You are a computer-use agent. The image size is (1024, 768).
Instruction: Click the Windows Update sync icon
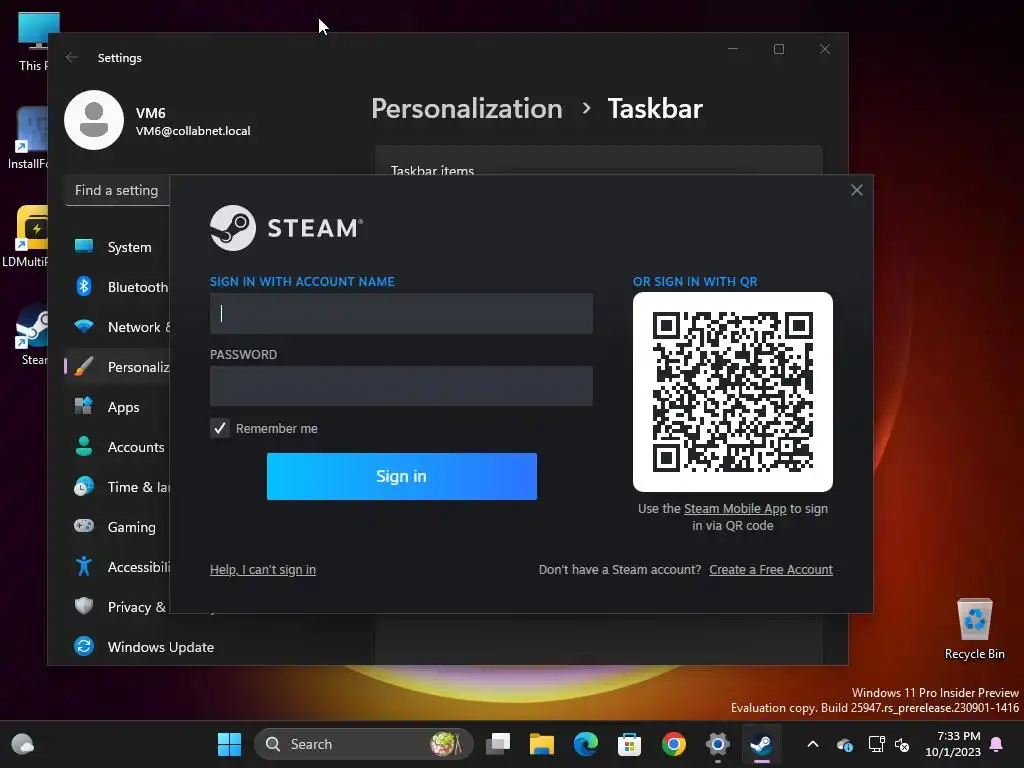pyautogui.click(x=84, y=646)
